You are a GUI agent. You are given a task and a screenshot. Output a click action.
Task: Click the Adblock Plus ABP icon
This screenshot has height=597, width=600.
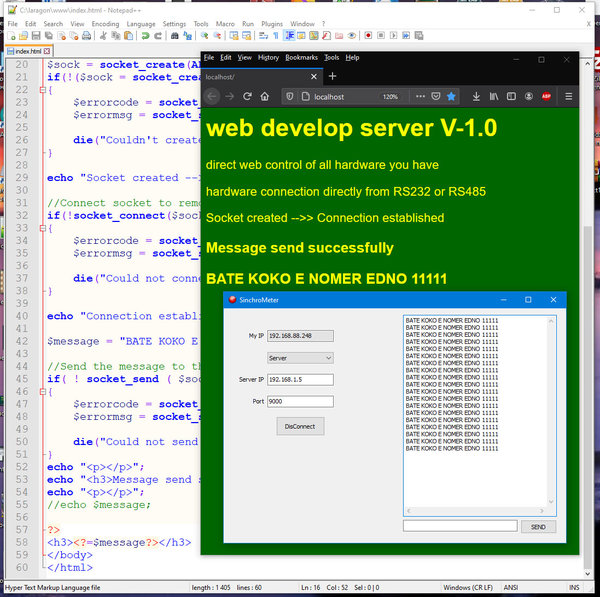coord(546,96)
